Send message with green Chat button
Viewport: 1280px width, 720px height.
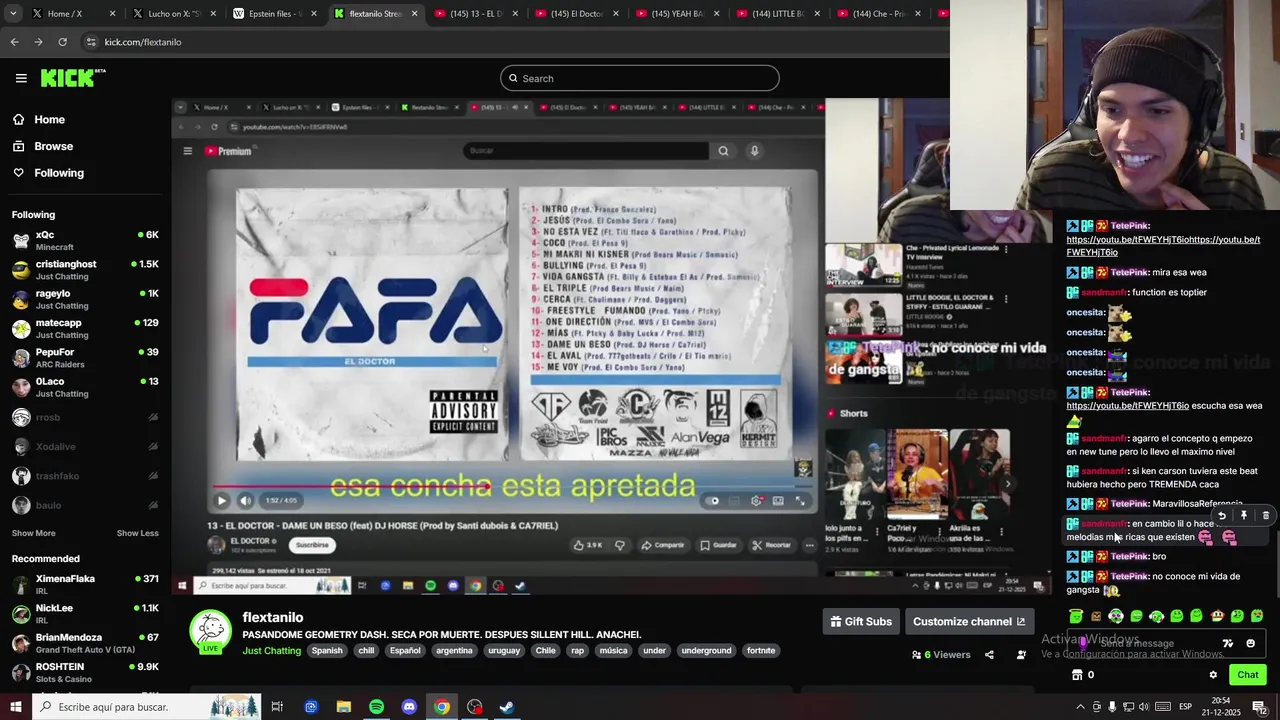pos(1247,675)
